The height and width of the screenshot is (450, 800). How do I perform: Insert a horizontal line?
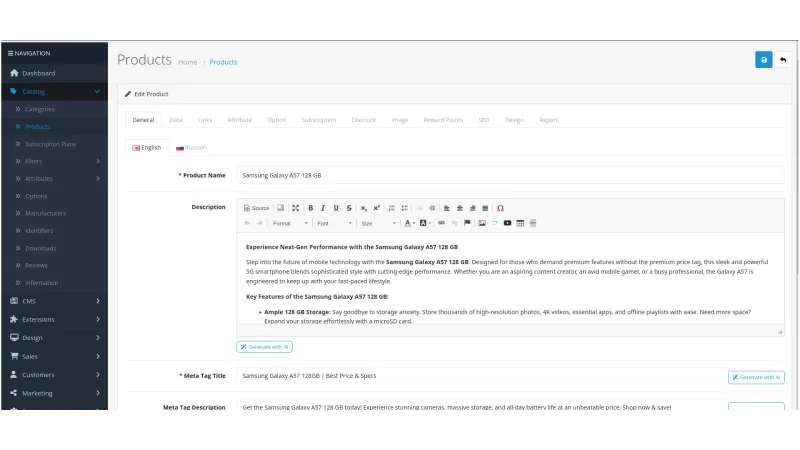(533, 223)
